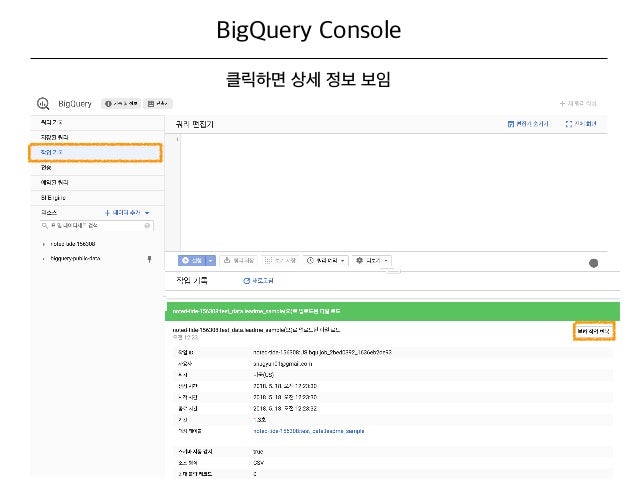The height and width of the screenshot is (479, 638).
Task: Click the chip with the table grid icon in header
Action: point(158,104)
